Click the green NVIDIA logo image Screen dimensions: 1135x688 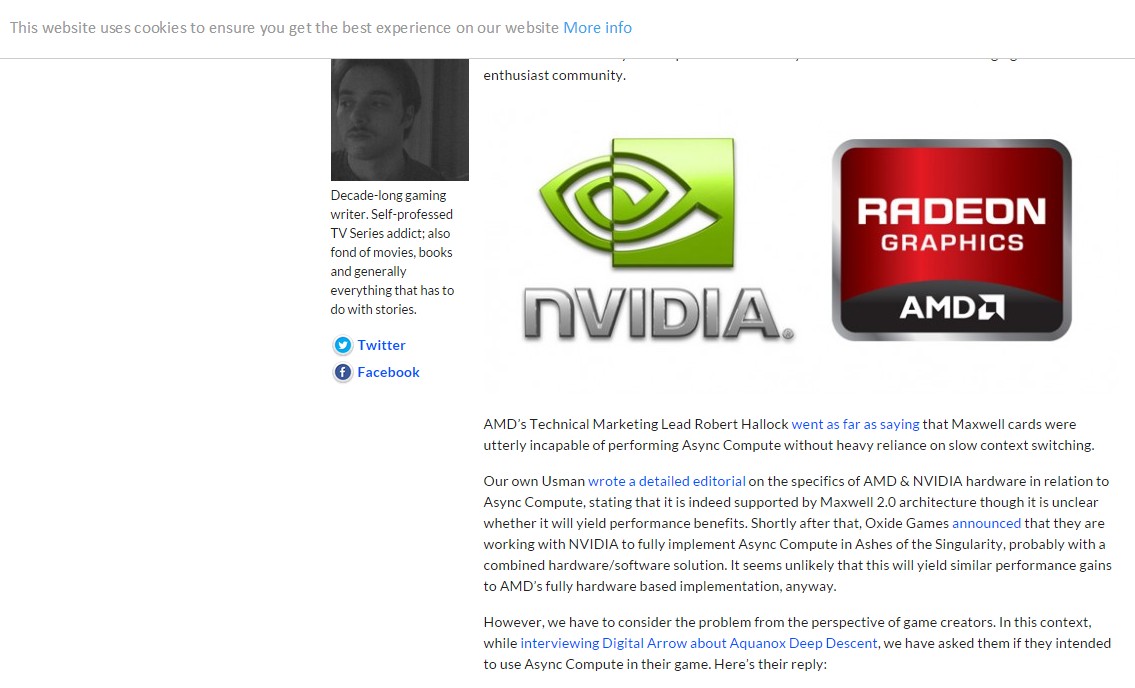[636, 206]
